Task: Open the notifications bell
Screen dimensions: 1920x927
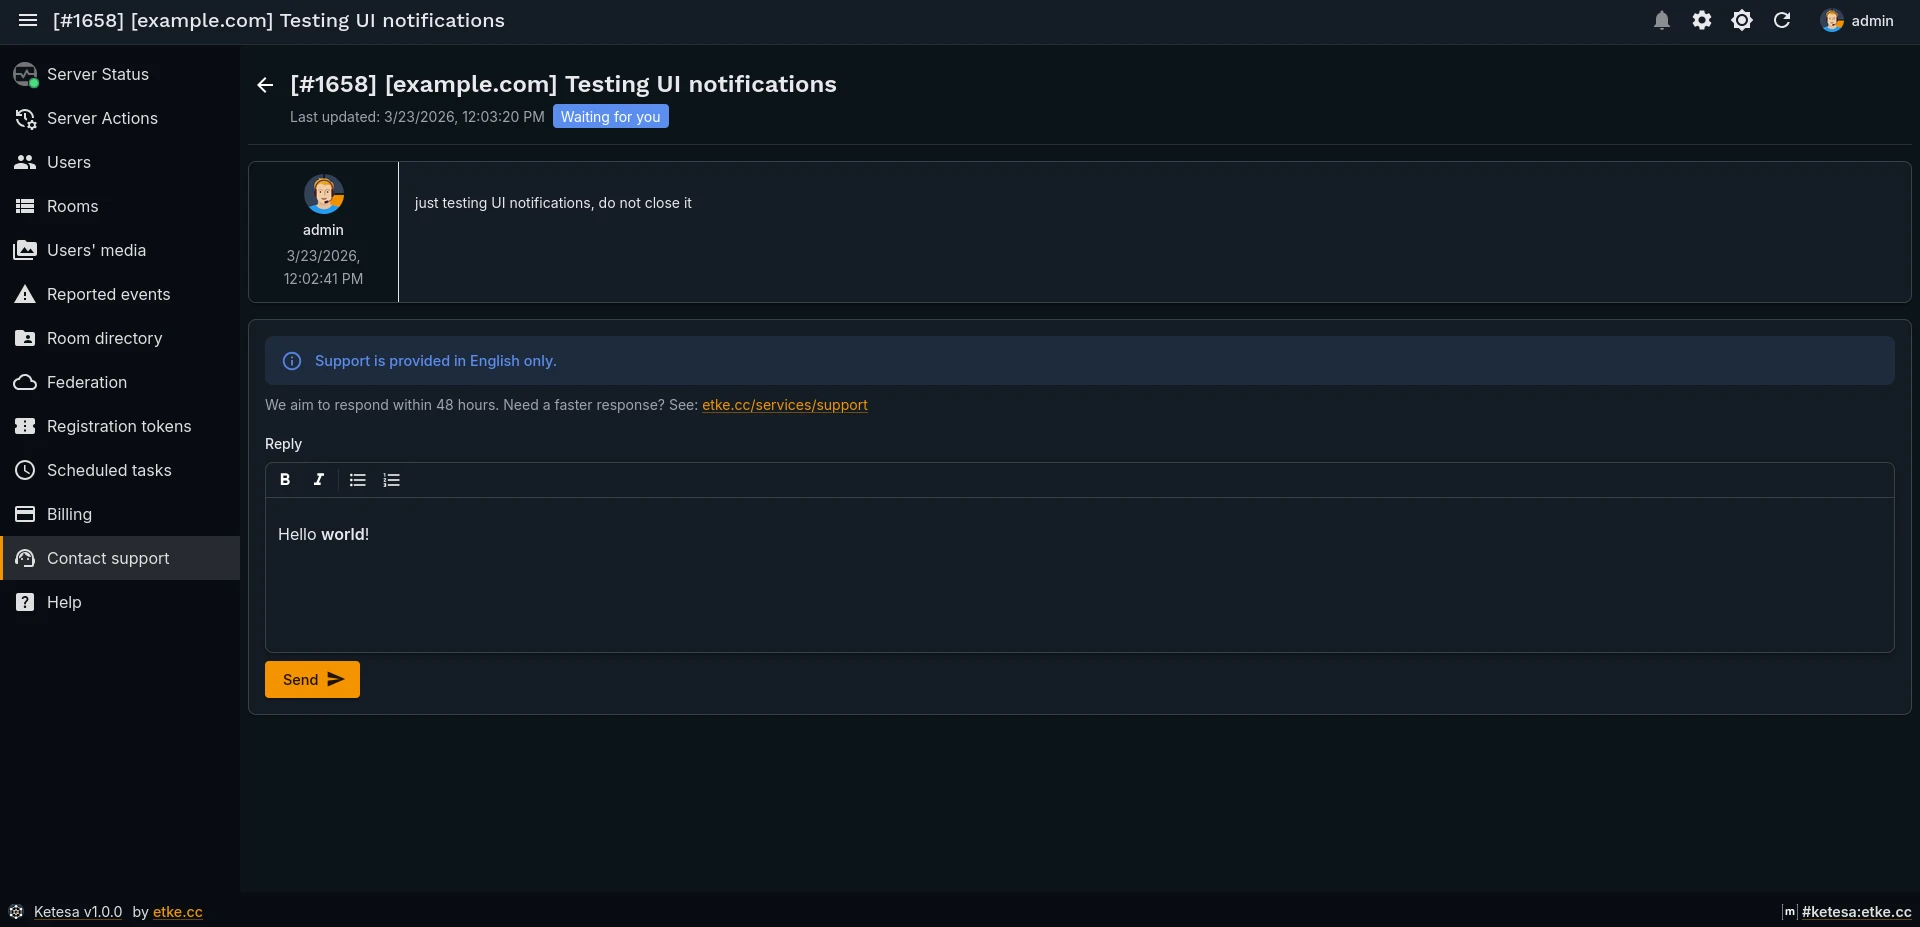Action: 1662,21
